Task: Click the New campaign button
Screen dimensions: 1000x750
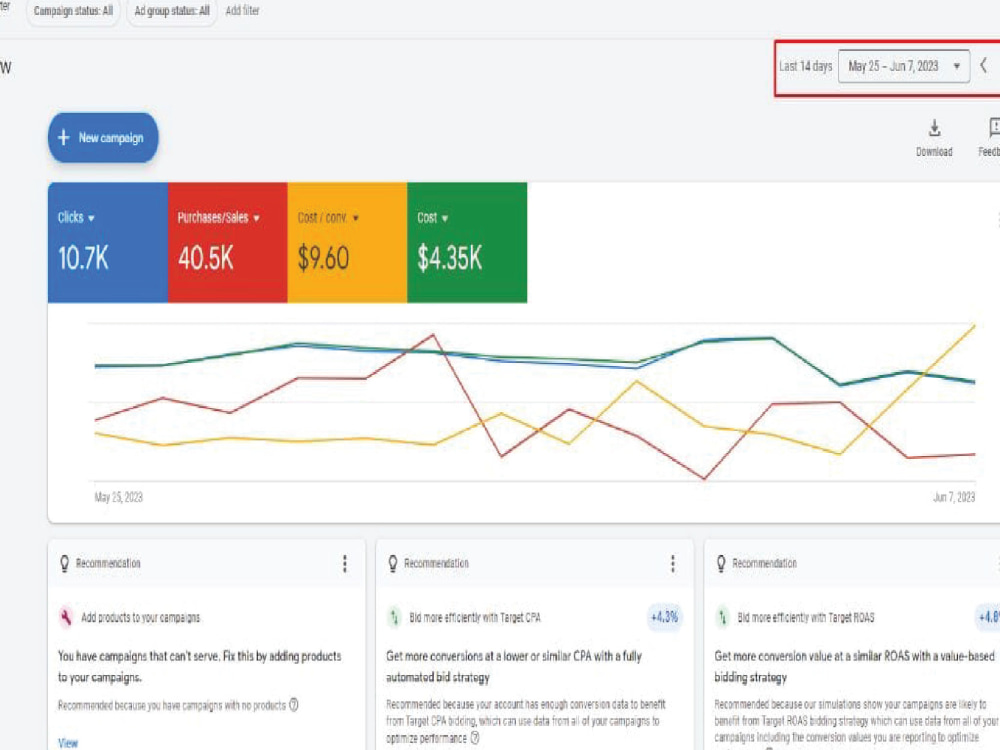Action: (103, 138)
